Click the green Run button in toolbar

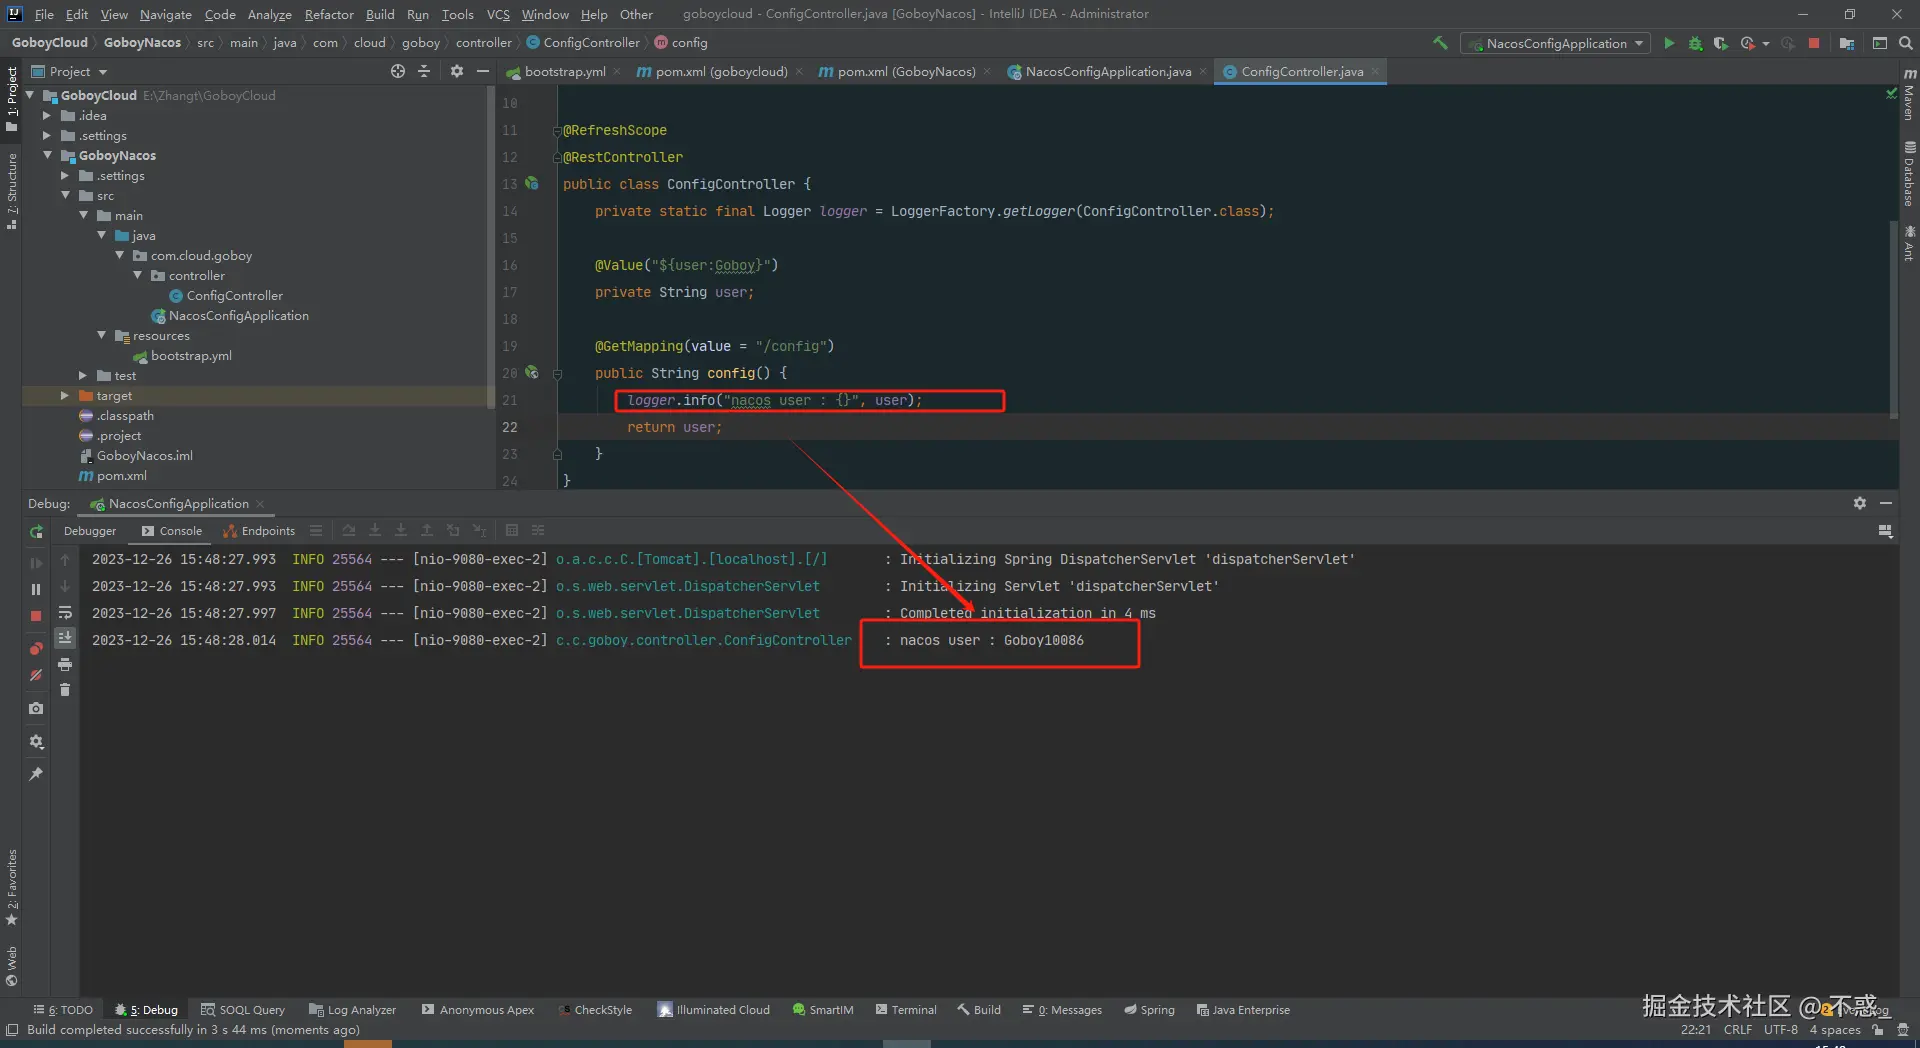pos(1668,43)
